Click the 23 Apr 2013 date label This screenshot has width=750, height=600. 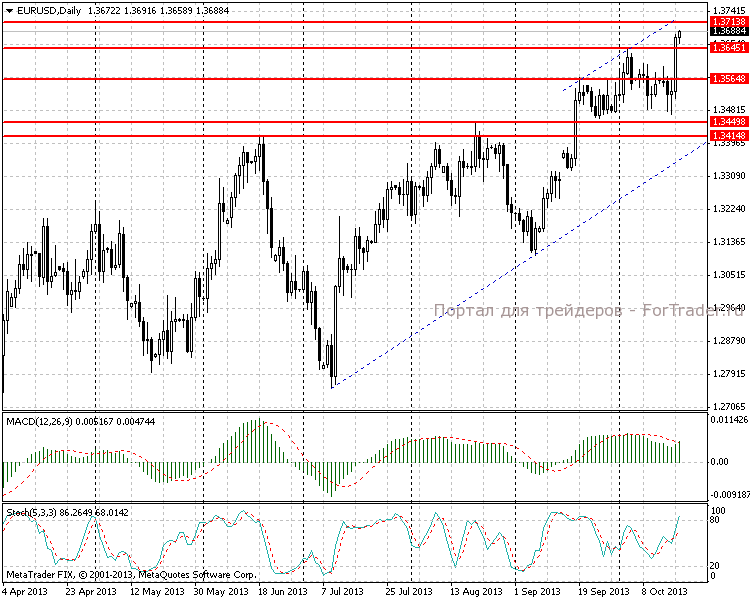pyautogui.click(x=91, y=591)
